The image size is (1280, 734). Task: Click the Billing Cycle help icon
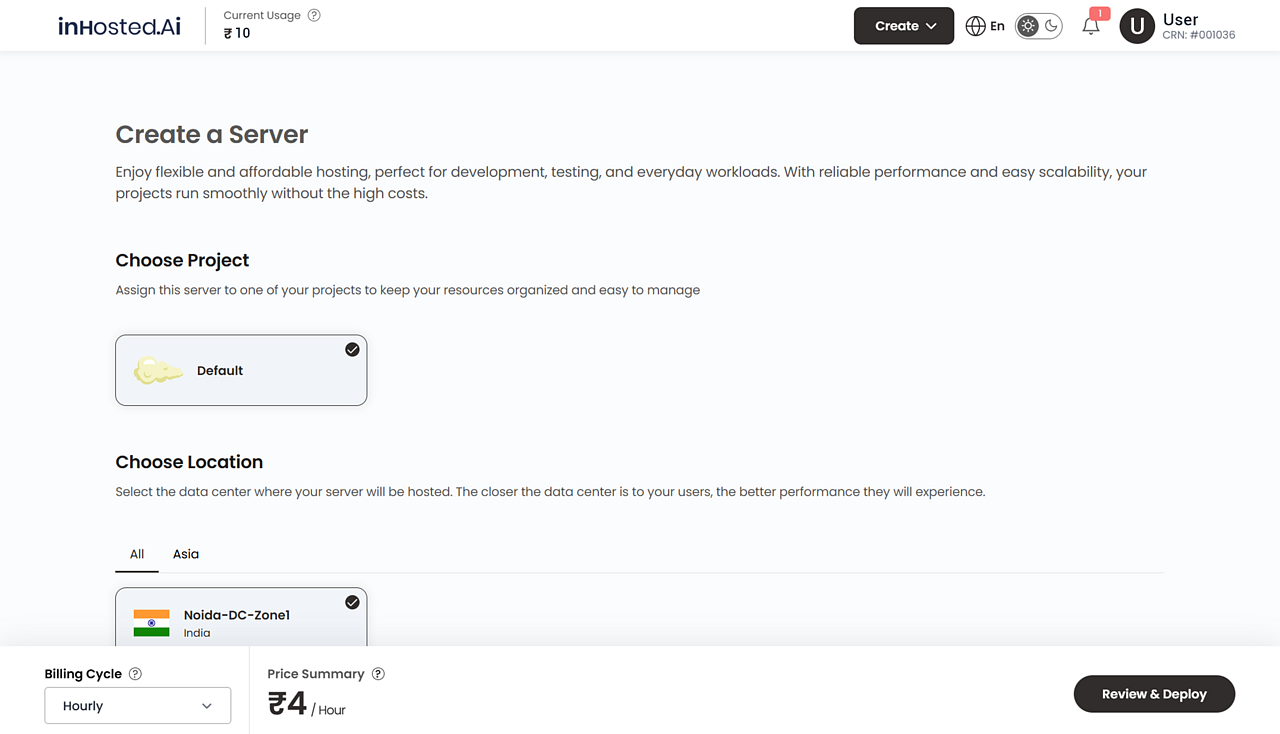(x=136, y=673)
